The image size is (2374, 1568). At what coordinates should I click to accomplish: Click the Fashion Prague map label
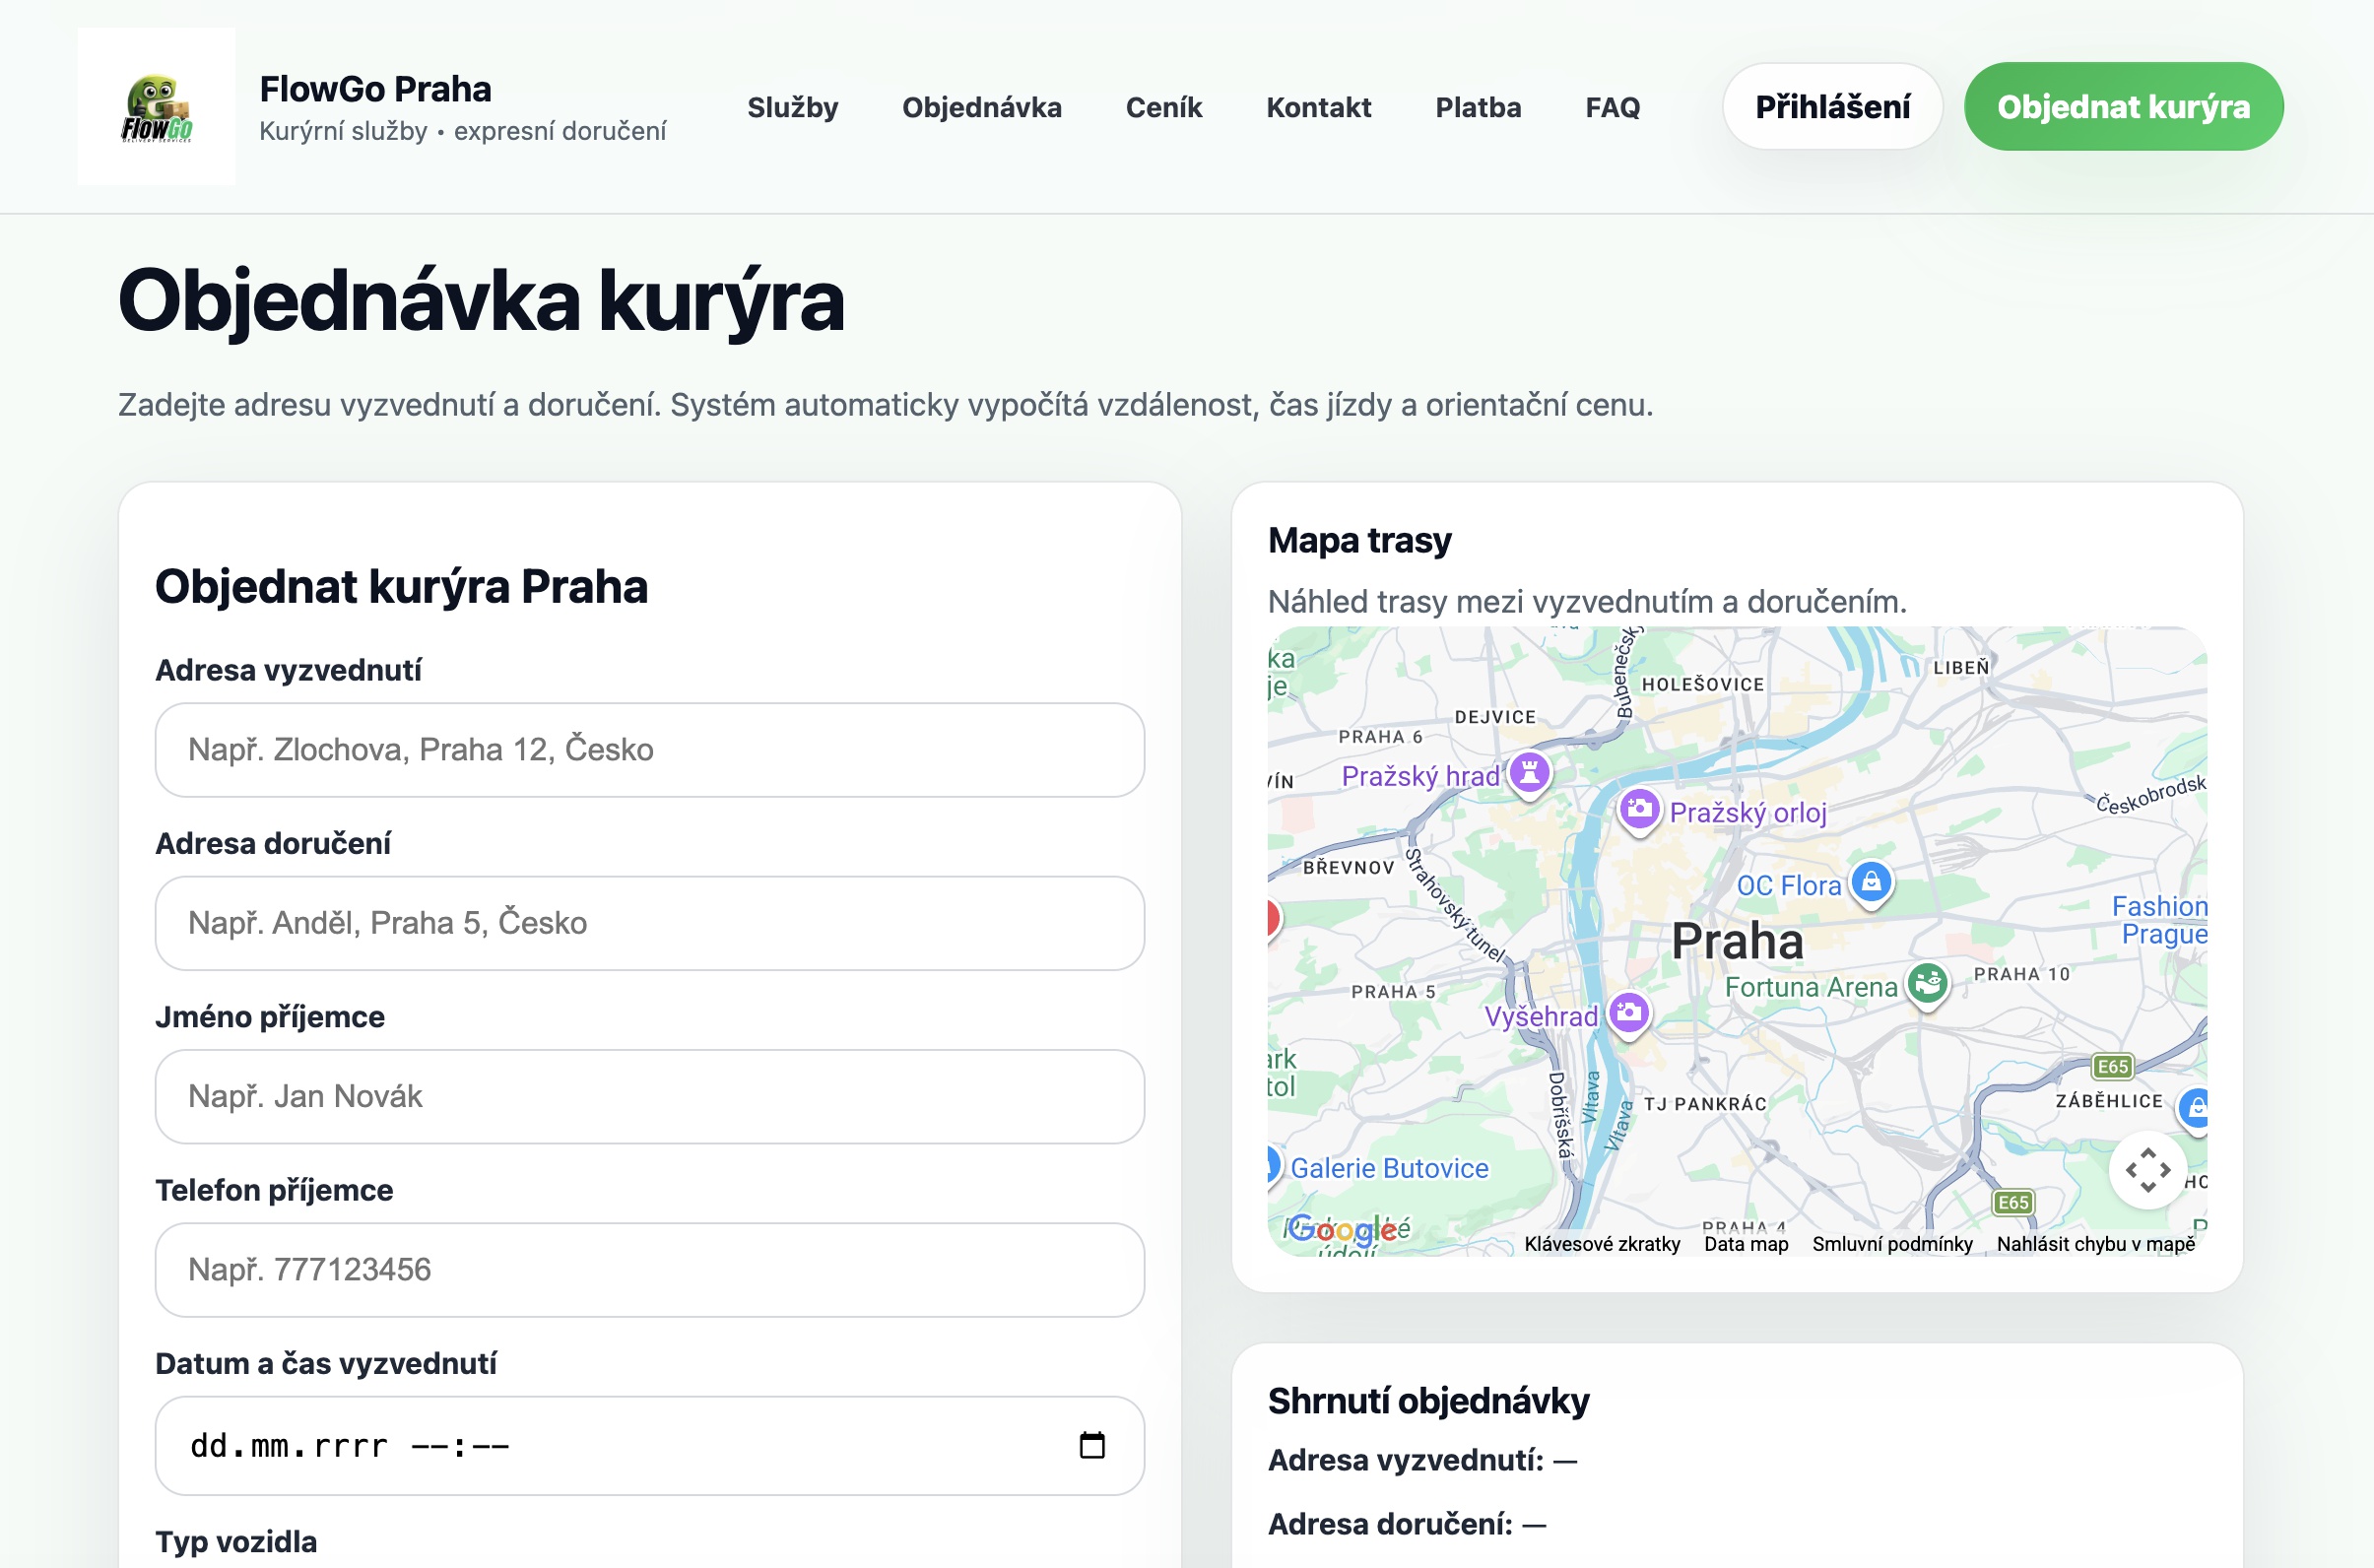click(x=2160, y=920)
